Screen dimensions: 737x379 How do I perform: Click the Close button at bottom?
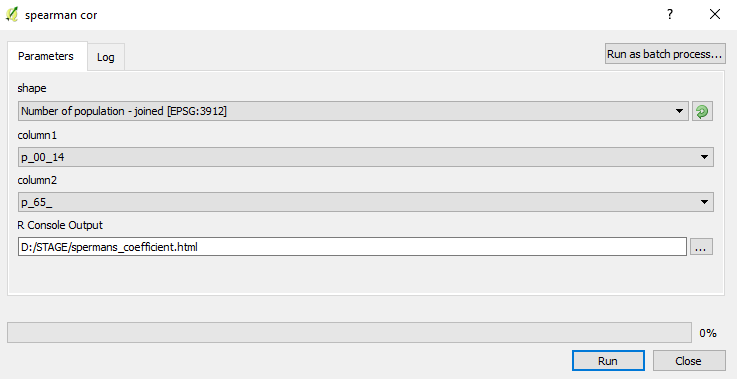point(689,361)
